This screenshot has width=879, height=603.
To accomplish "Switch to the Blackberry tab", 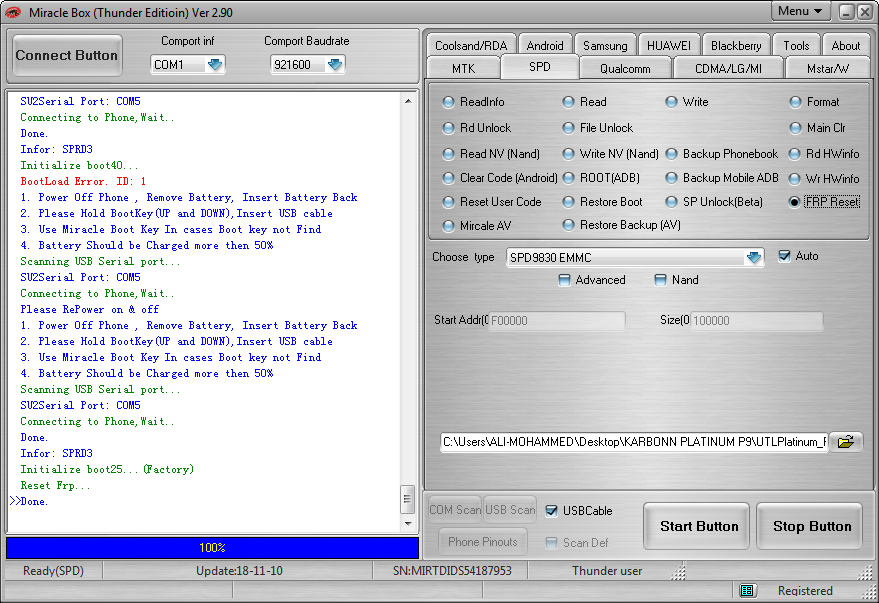I will pyautogui.click(x=735, y=45).
